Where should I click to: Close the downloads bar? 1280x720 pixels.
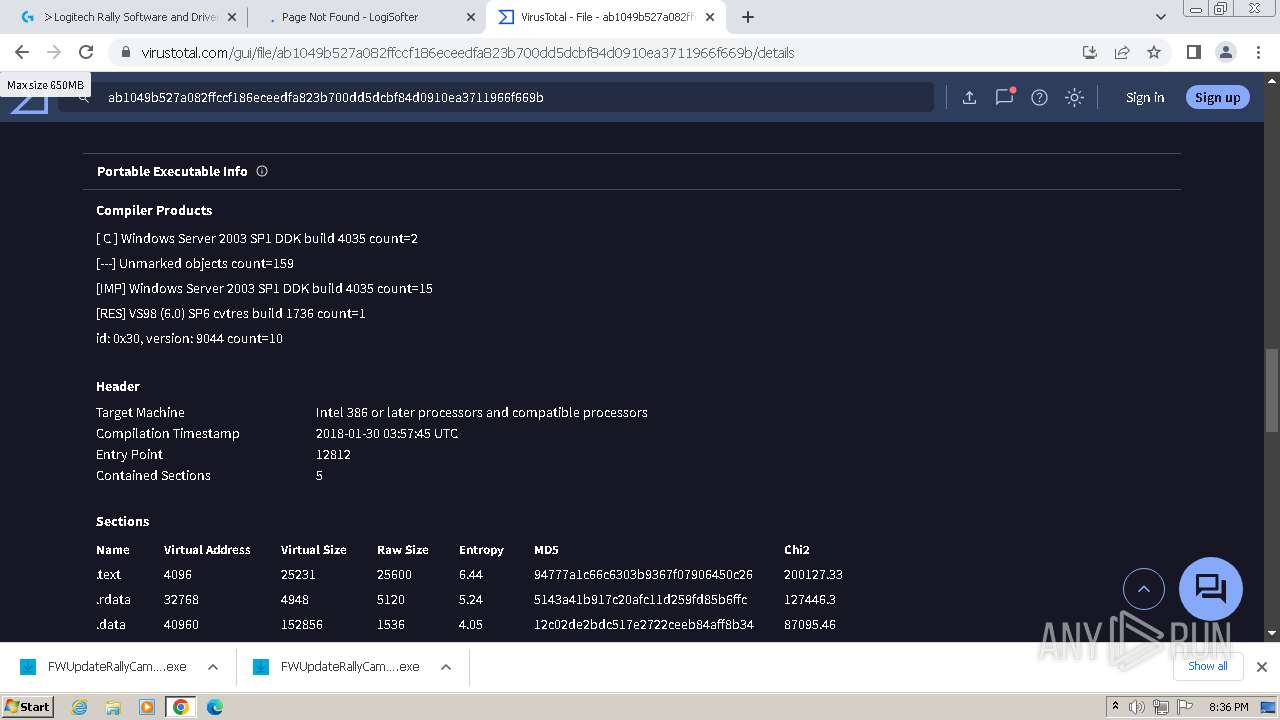click(1262, 667)
